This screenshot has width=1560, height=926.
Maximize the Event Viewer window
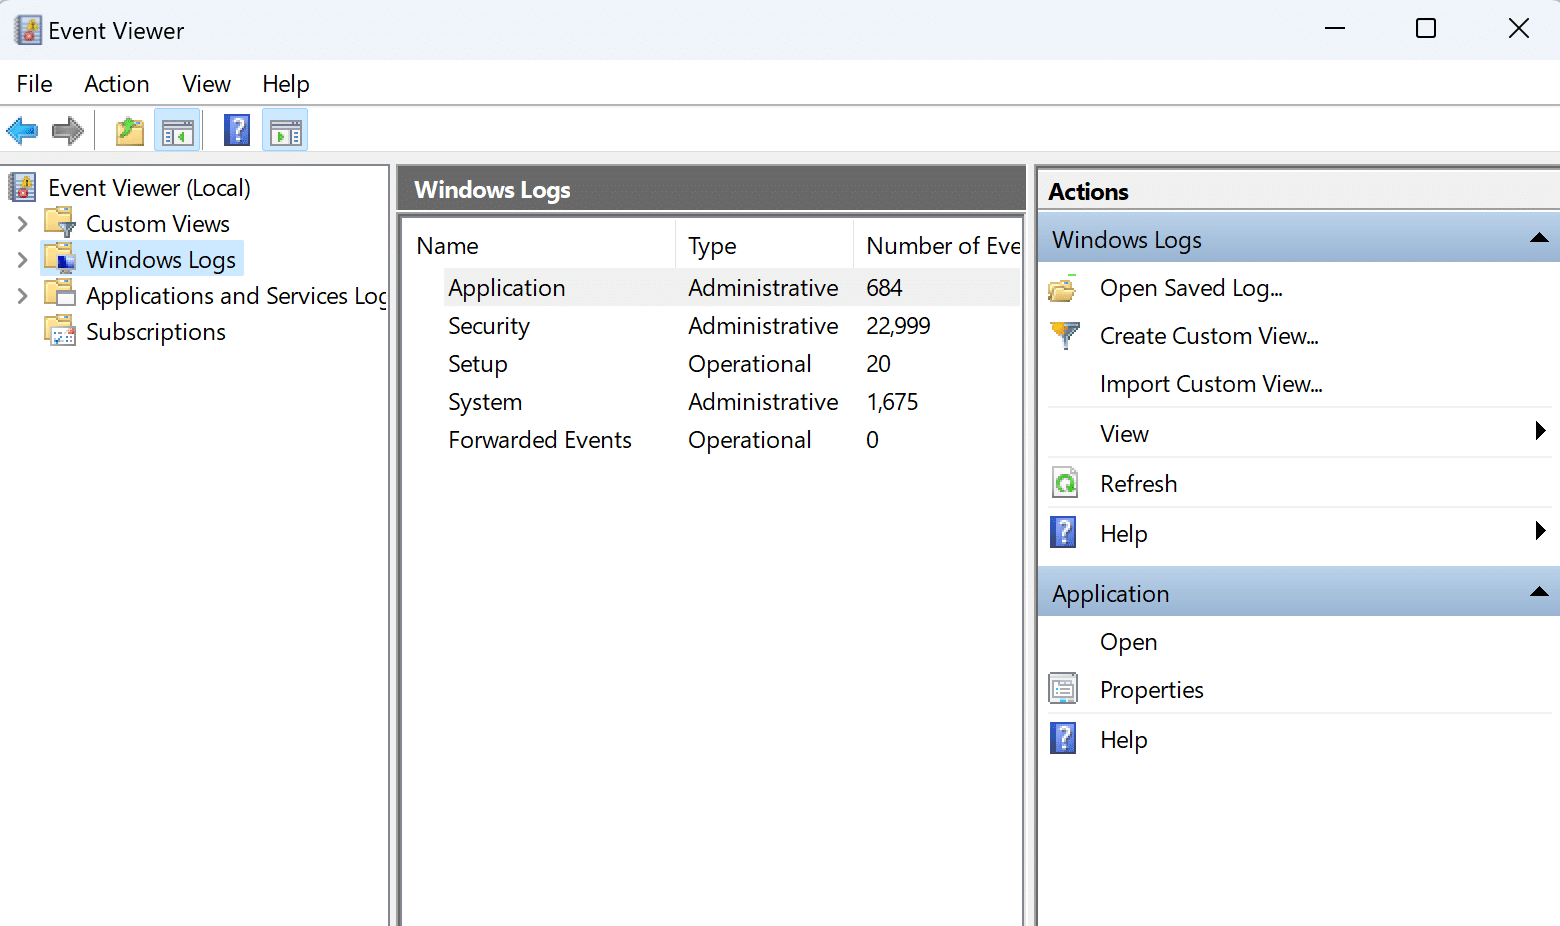(1426, 28)
